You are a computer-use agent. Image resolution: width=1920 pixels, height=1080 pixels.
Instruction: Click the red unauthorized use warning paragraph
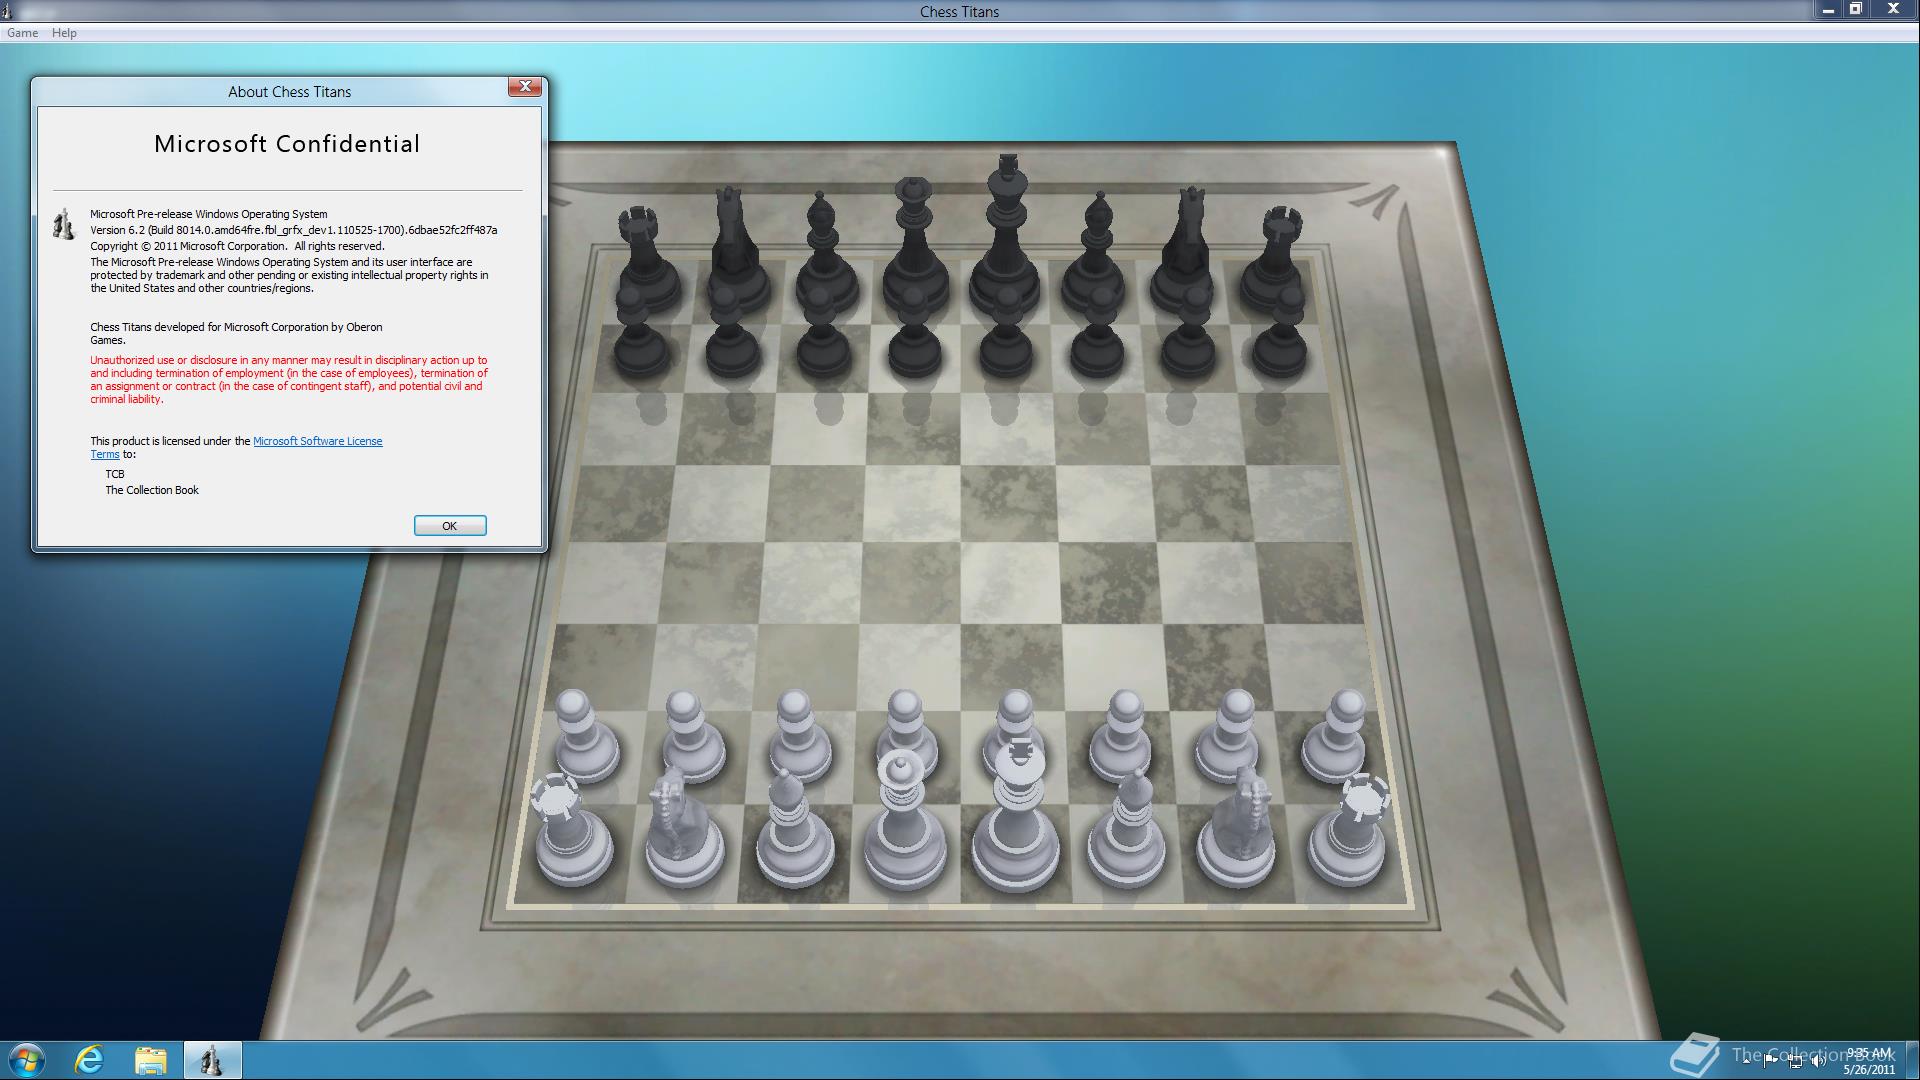pos(289,379)
